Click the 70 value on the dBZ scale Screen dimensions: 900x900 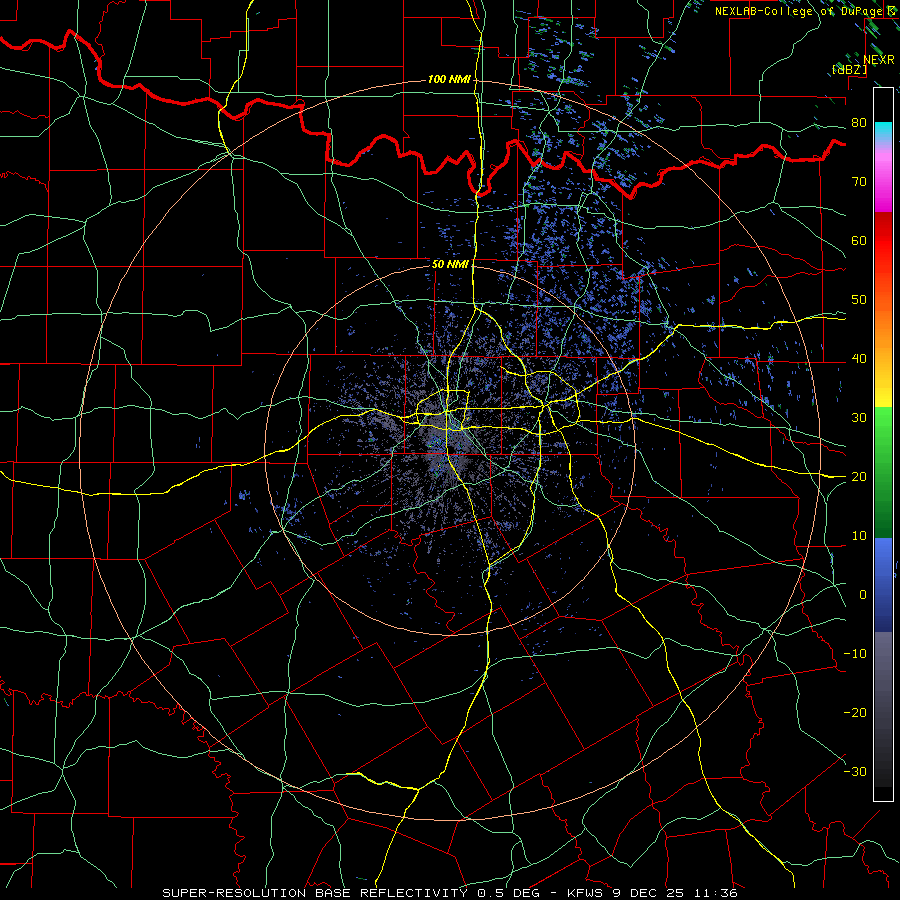click(859, 182)
